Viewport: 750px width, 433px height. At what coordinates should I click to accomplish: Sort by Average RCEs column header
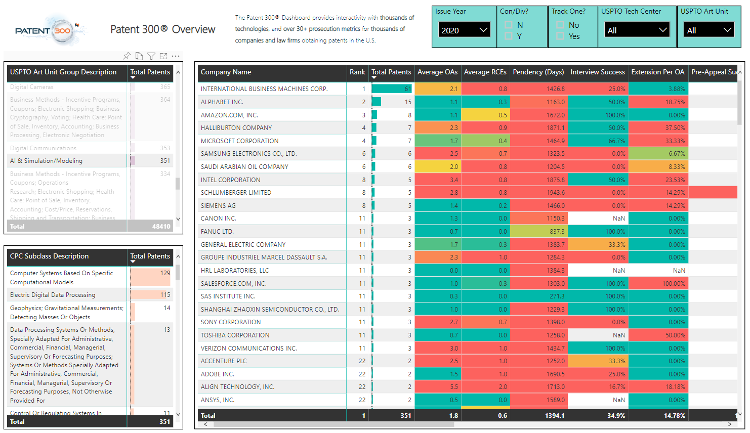point(485,72)
